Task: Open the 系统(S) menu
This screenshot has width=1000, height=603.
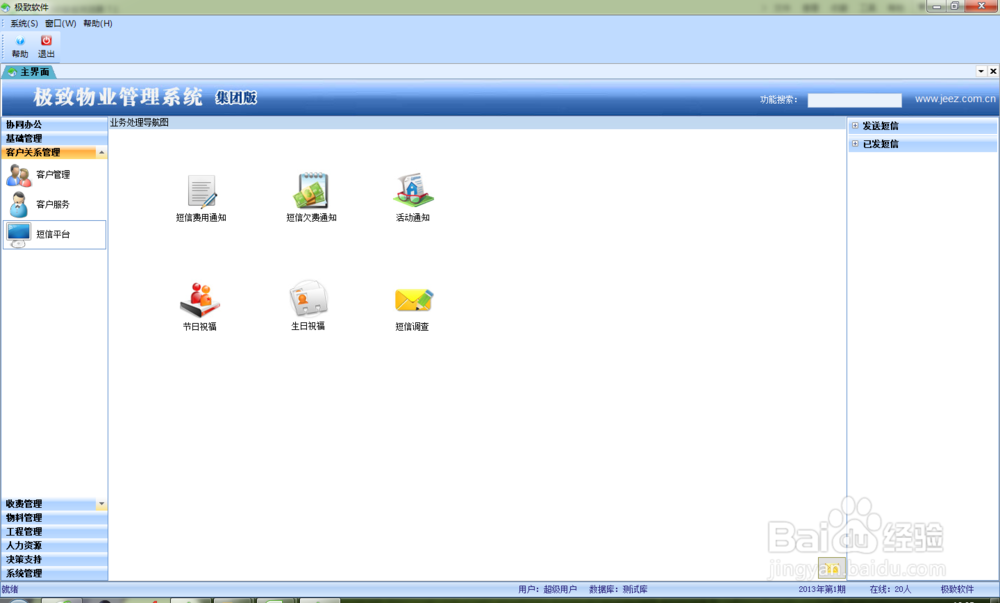Action: (24, 24)
